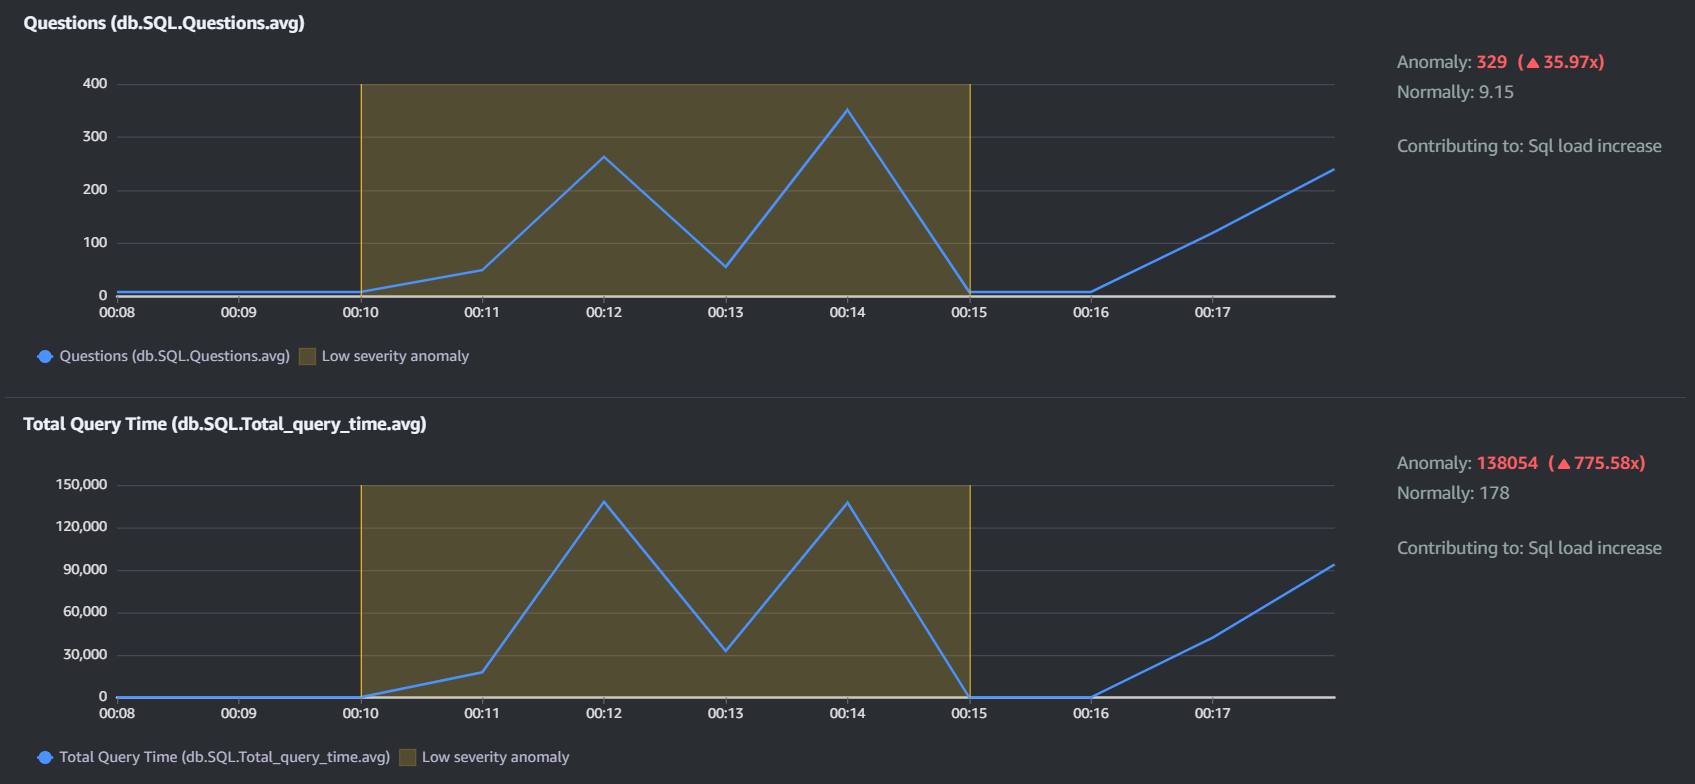Click the Normally: 9.15 text
The image size is (1695, 784).
1455,92
